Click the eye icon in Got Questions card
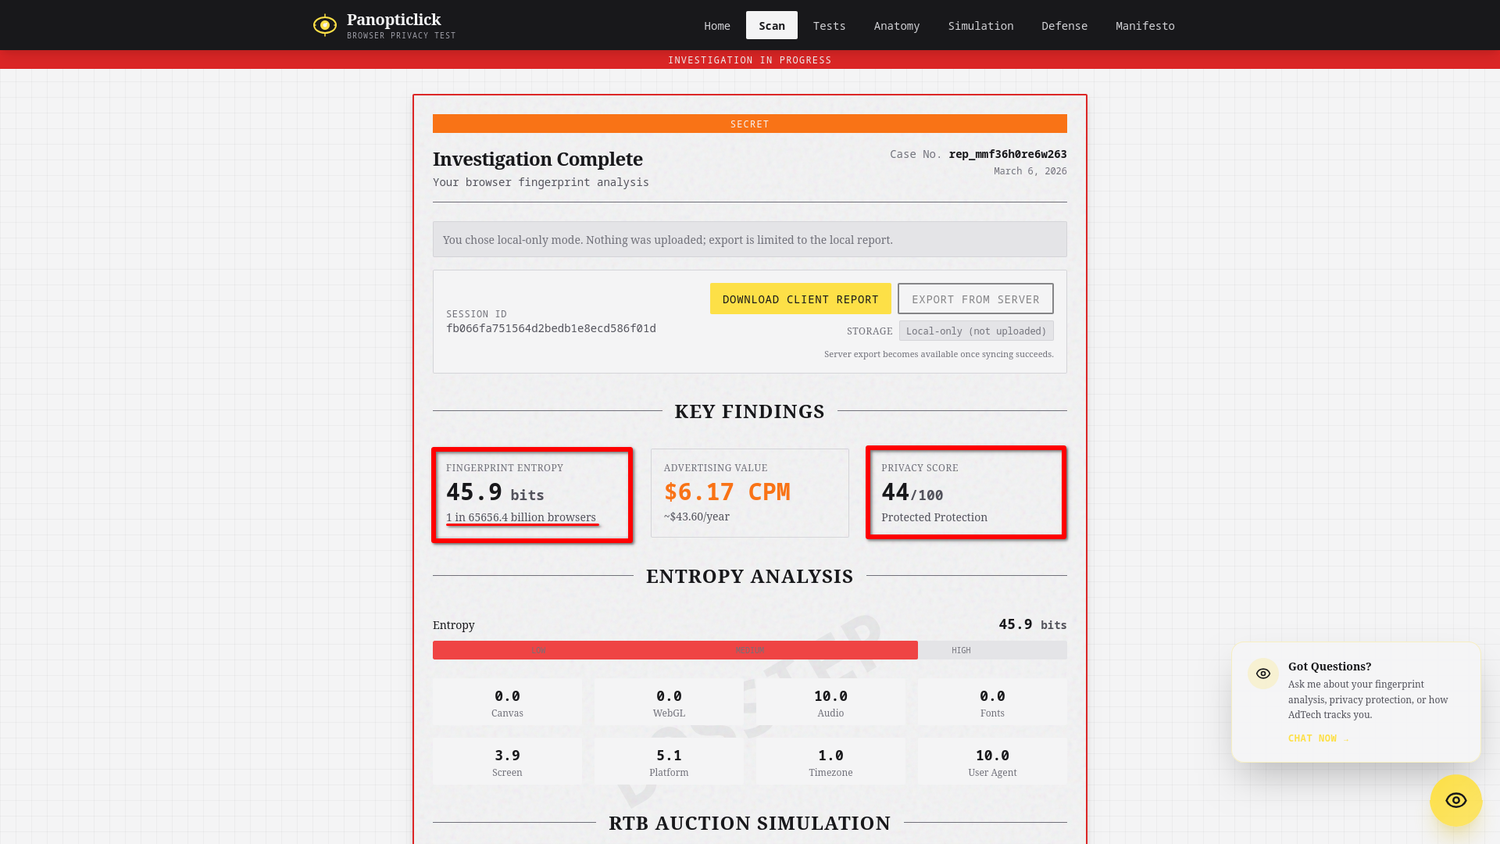The height and width of the screenshot is (844, 1500). click(1263, 674)
